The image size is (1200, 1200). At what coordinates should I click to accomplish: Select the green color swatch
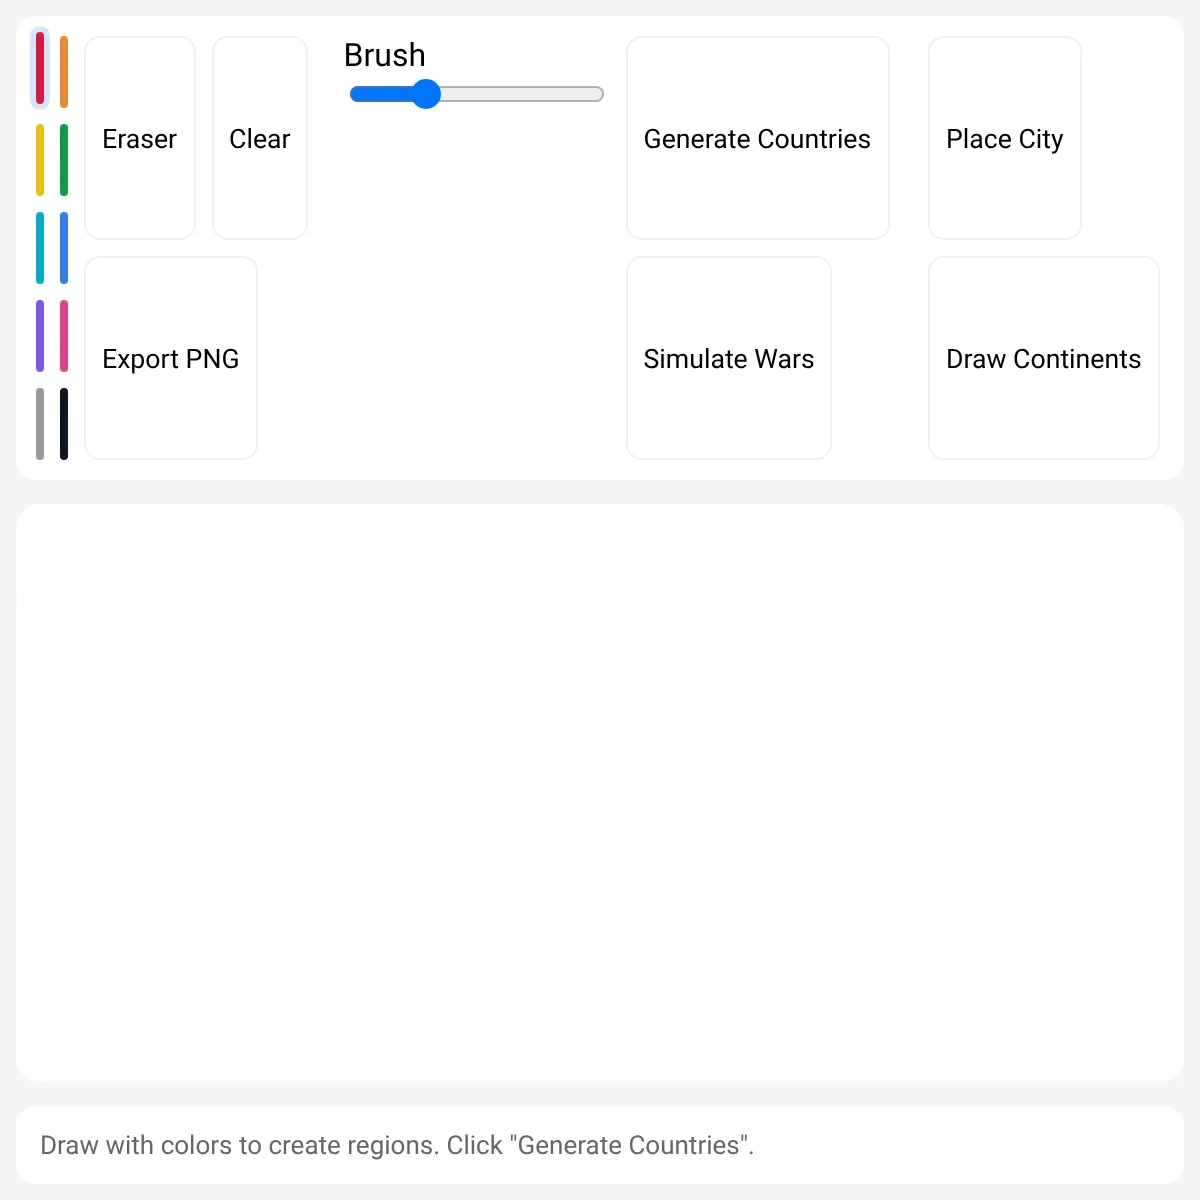pyautogui.click(x=64, y=160)
